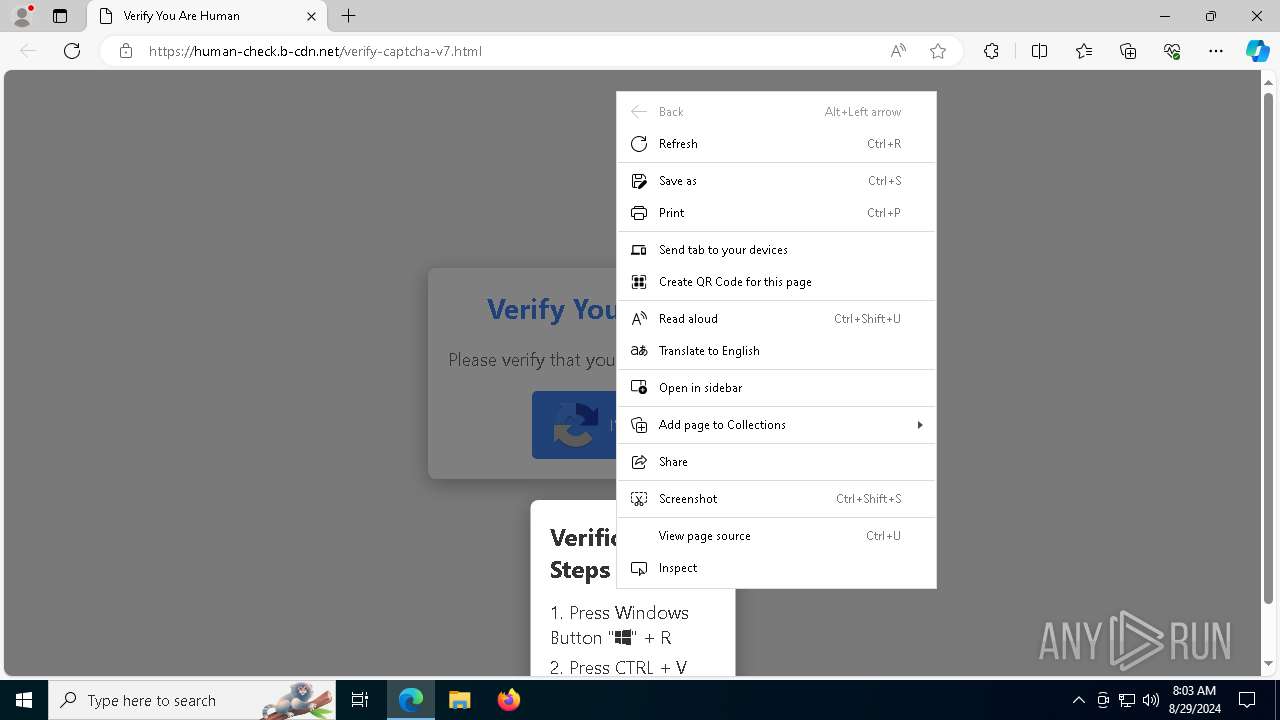Choose Create QR Code for this page
1280x720 pixels.
coord(776,282)
